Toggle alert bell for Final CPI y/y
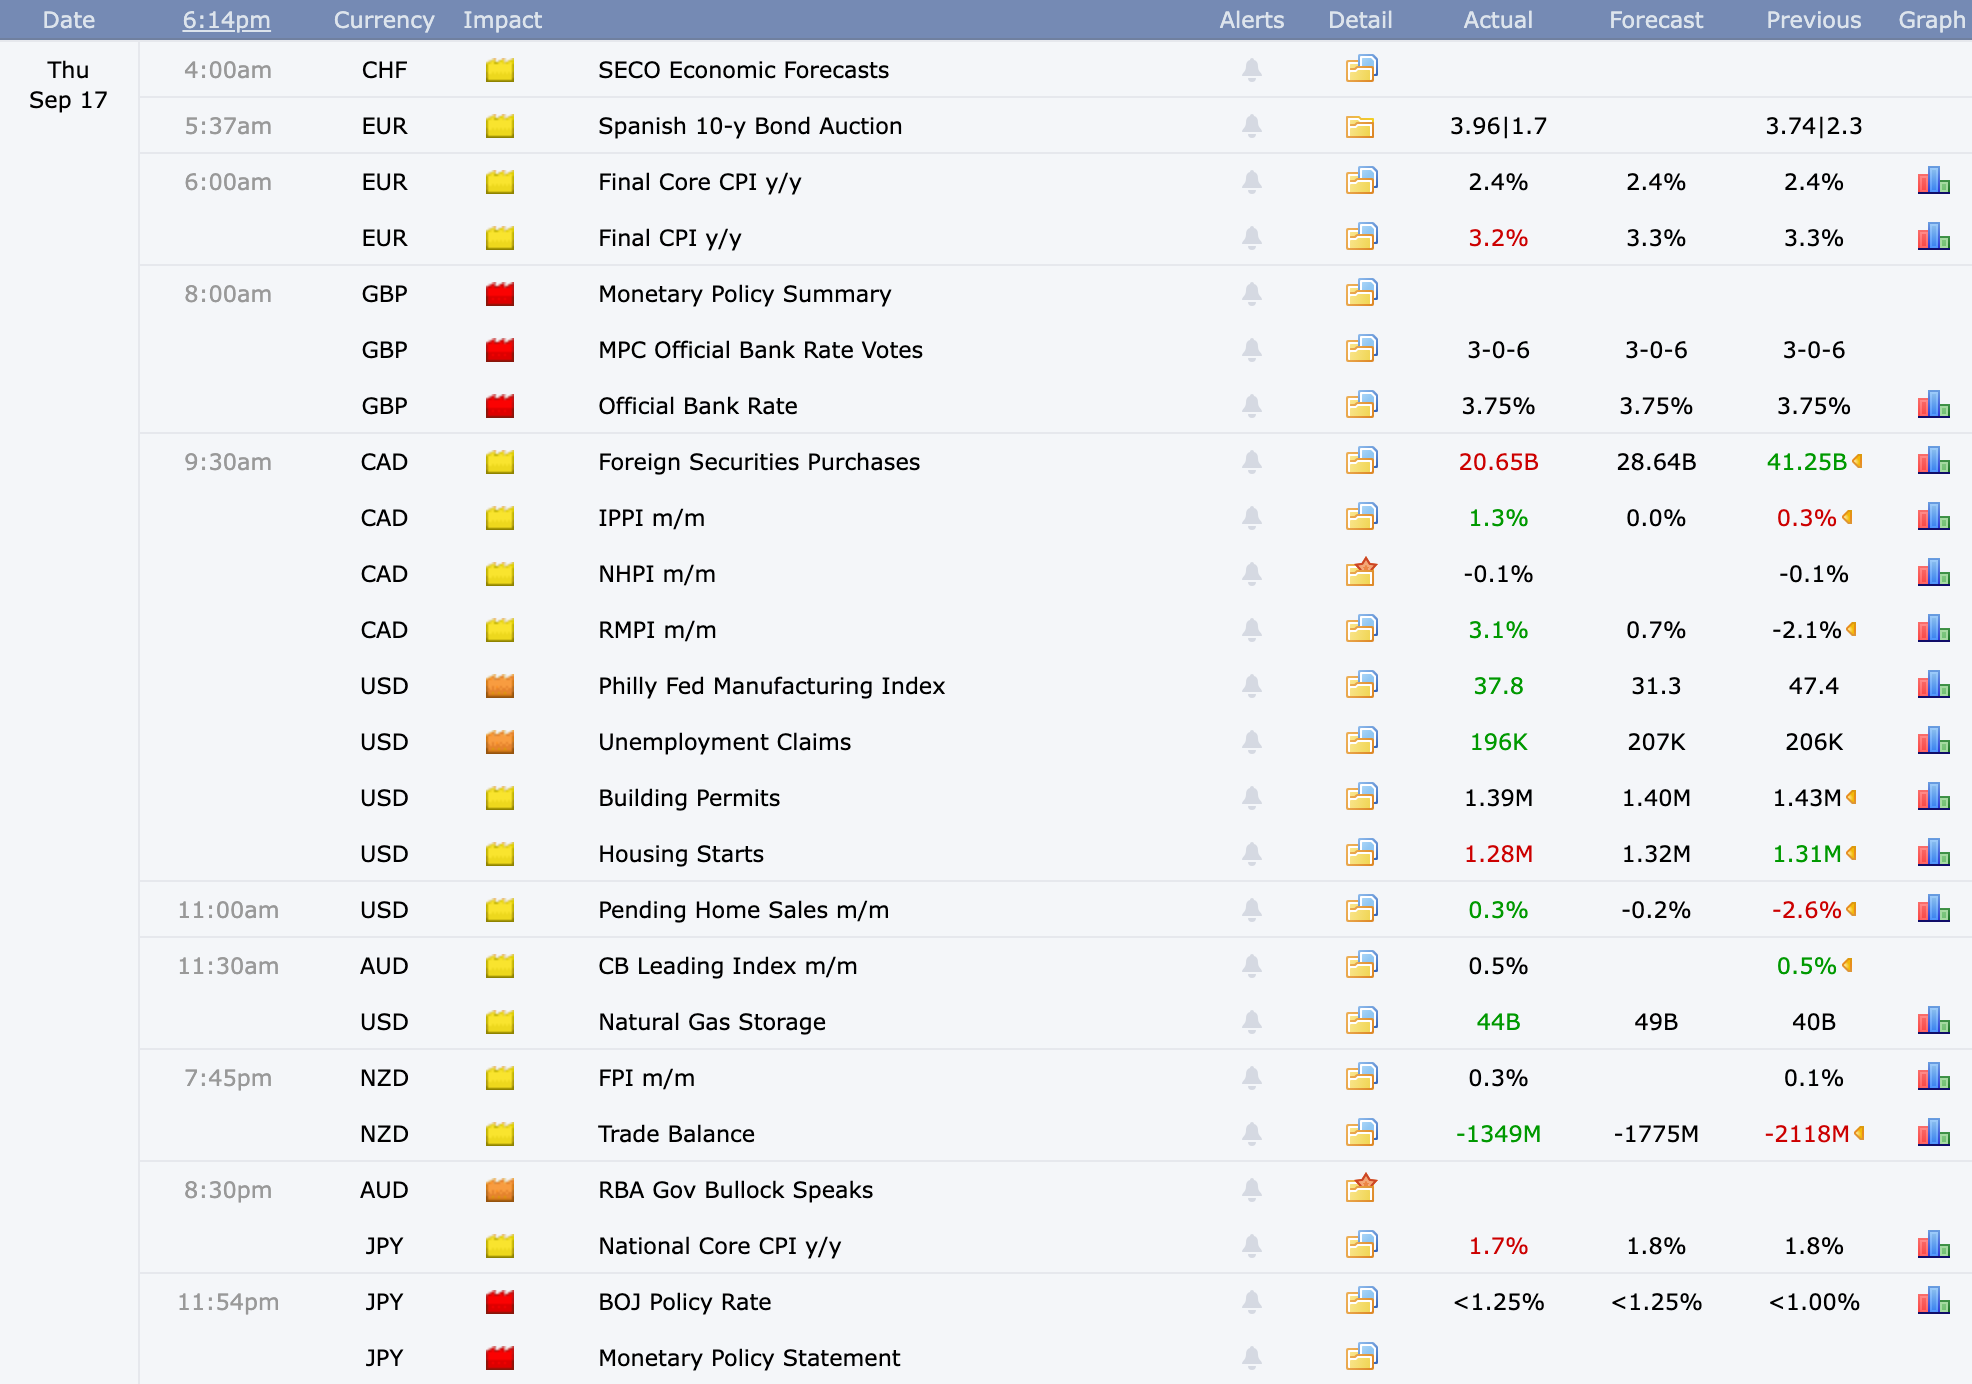 pos(1251,238)
